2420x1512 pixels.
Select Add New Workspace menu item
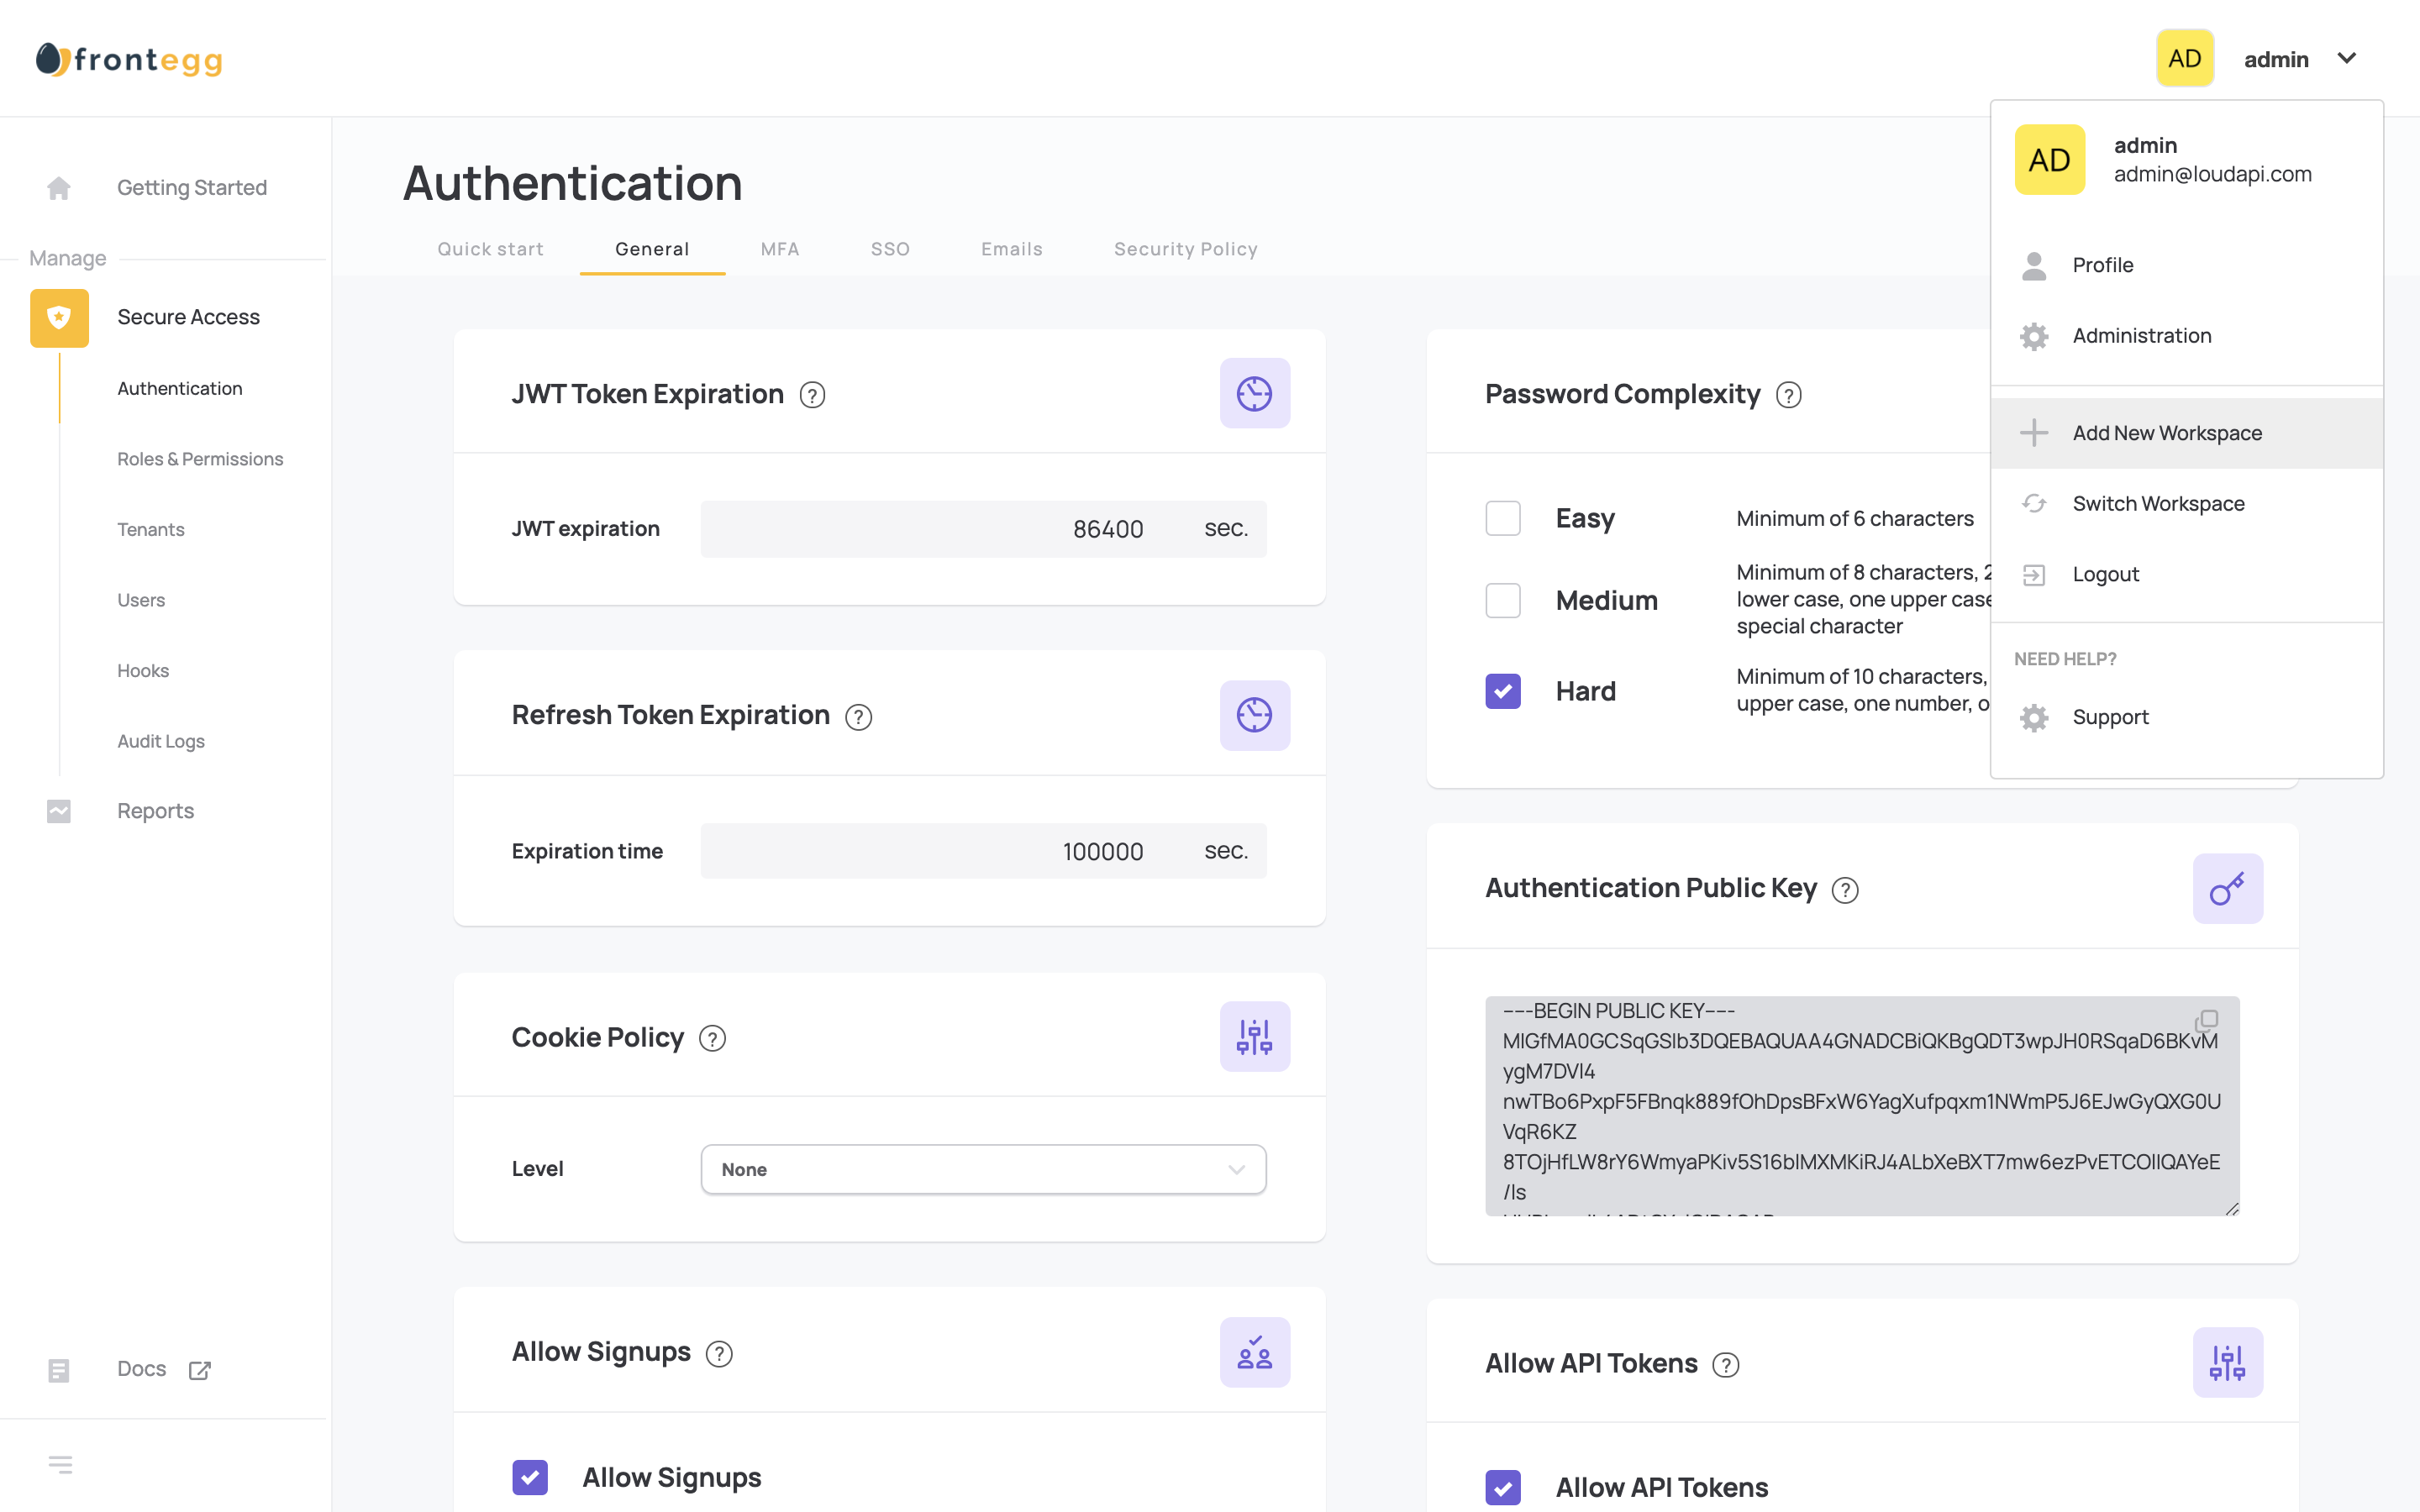point(2166,433)
